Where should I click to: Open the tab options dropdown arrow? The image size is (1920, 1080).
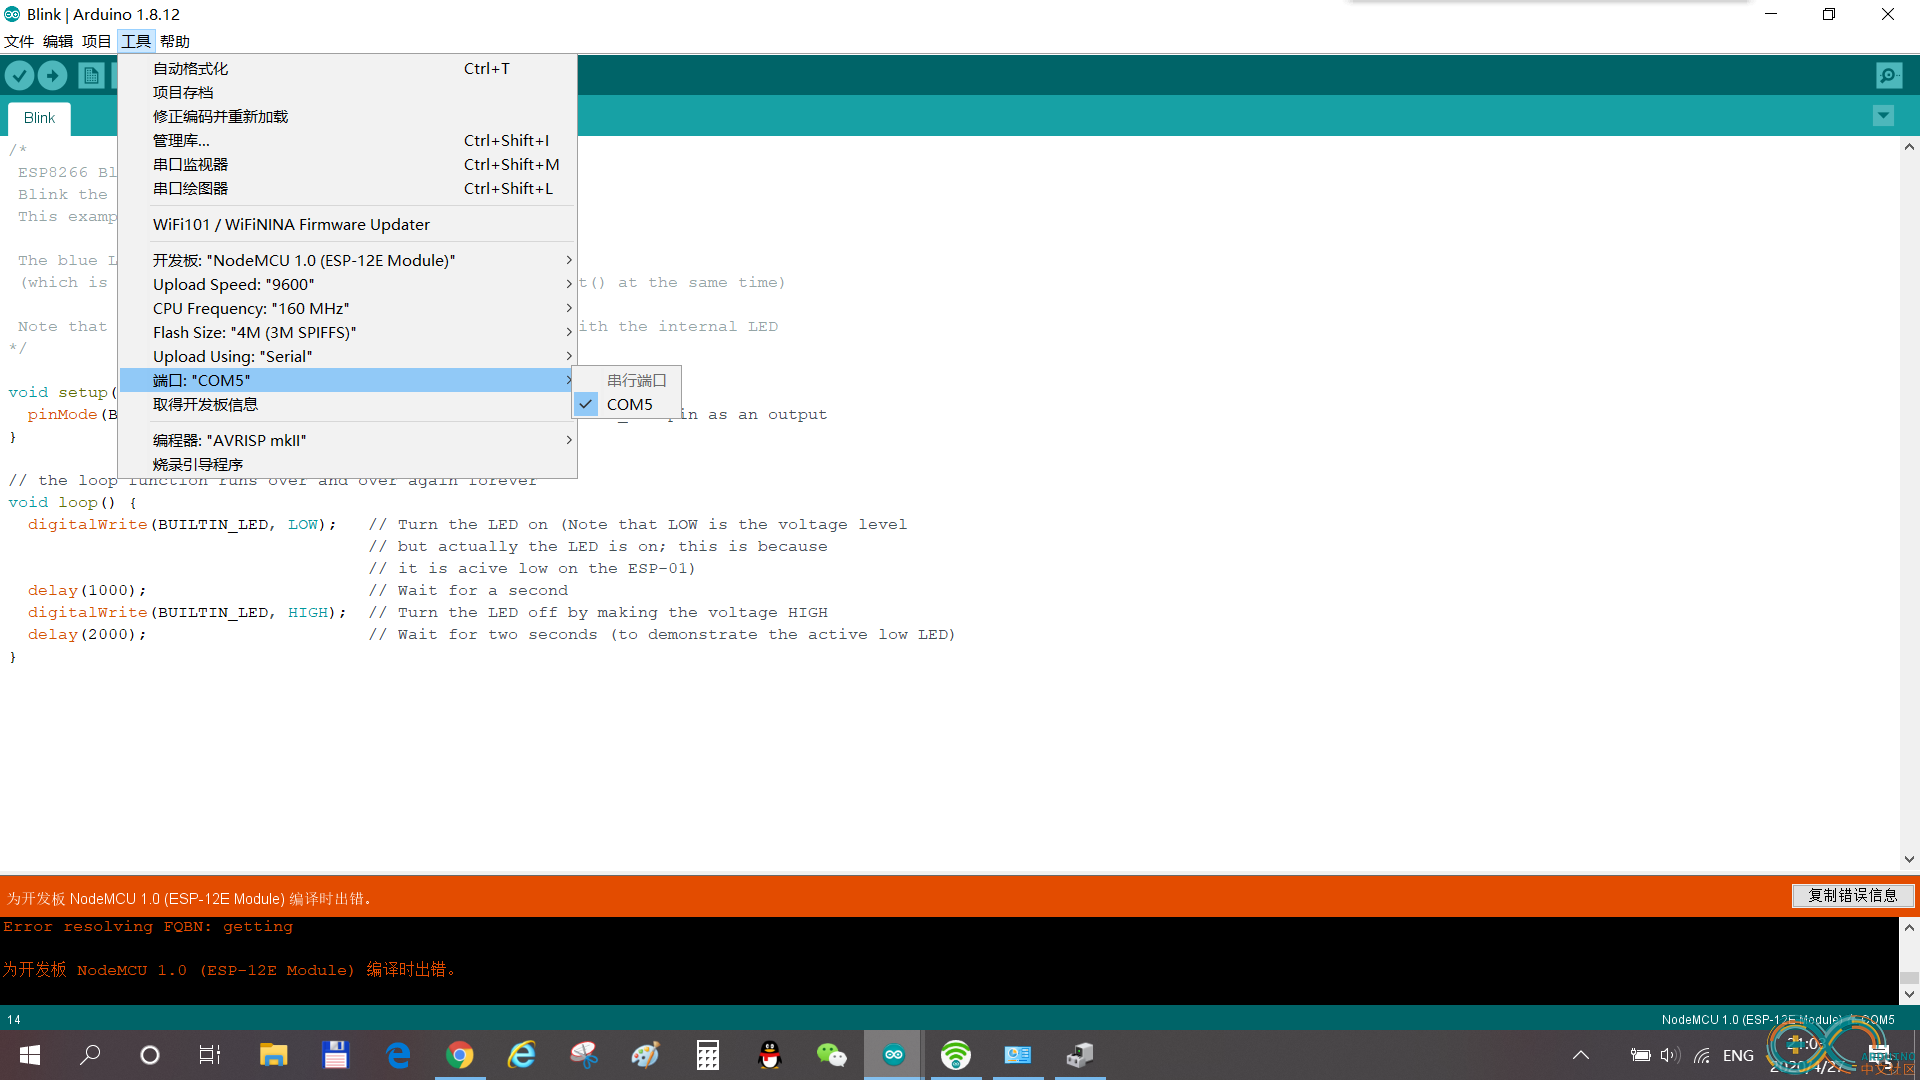click(1883, 116)
